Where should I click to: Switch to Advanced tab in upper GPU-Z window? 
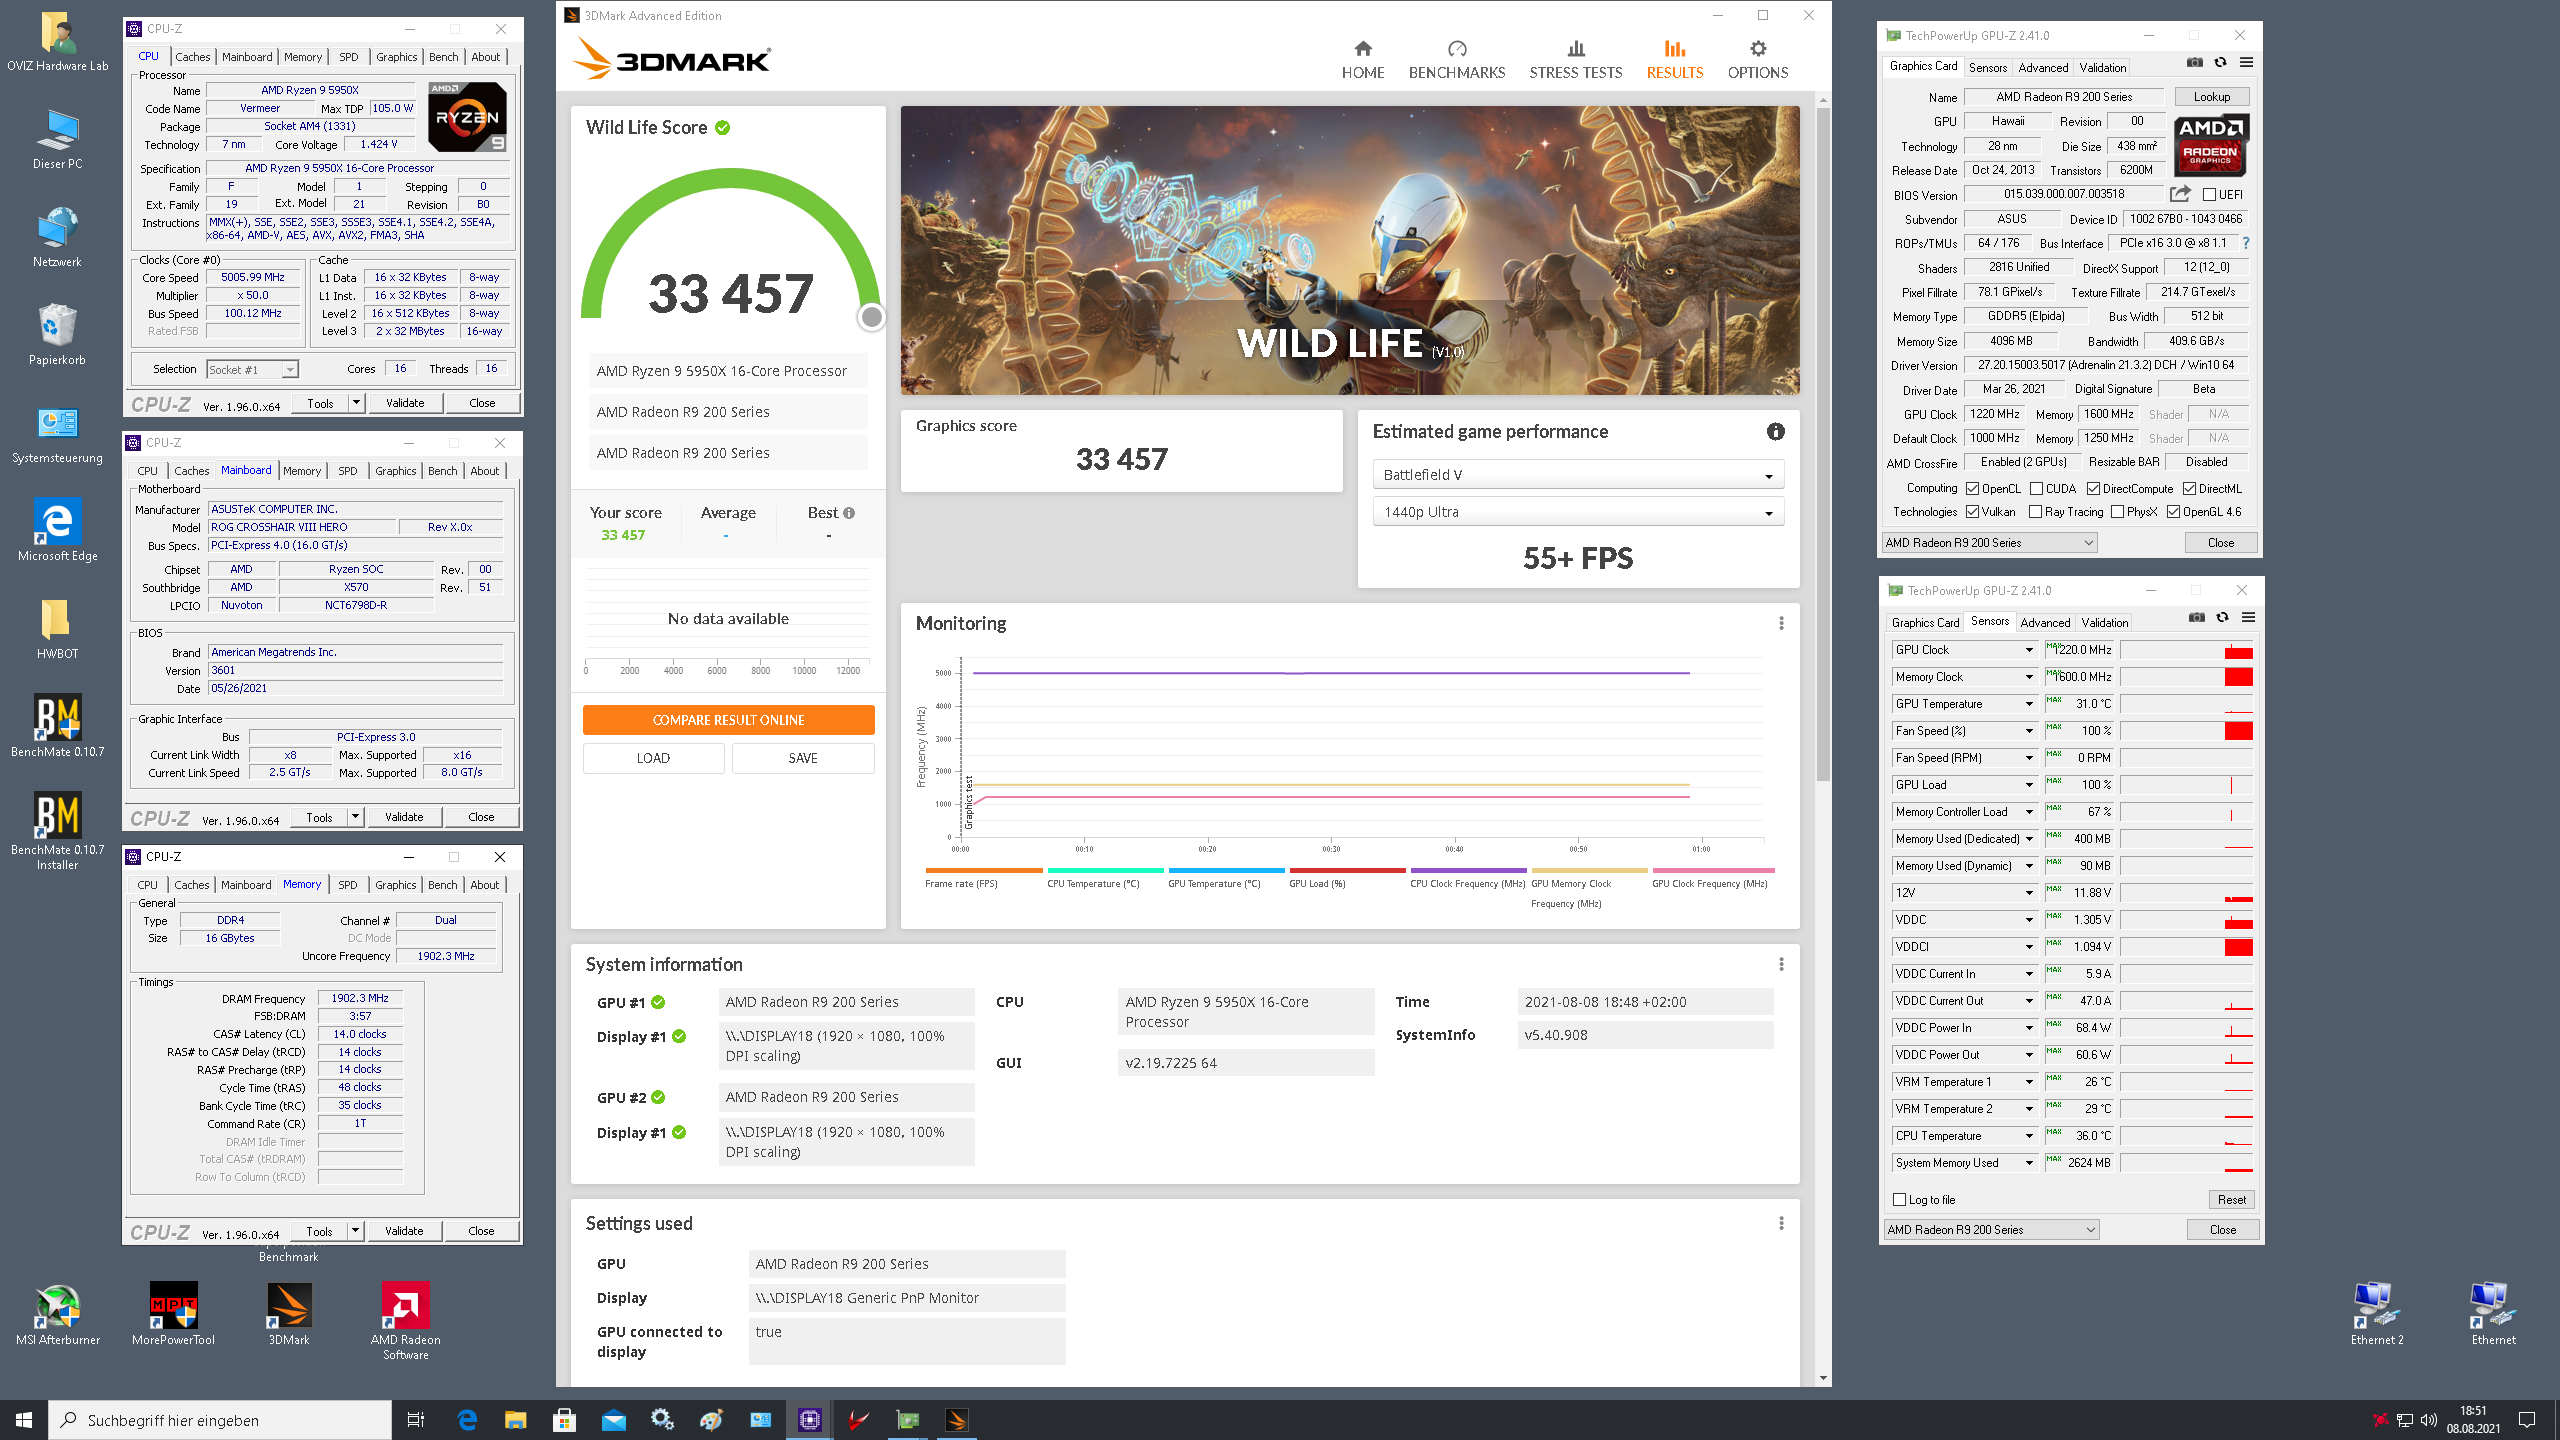point(2043,68)
